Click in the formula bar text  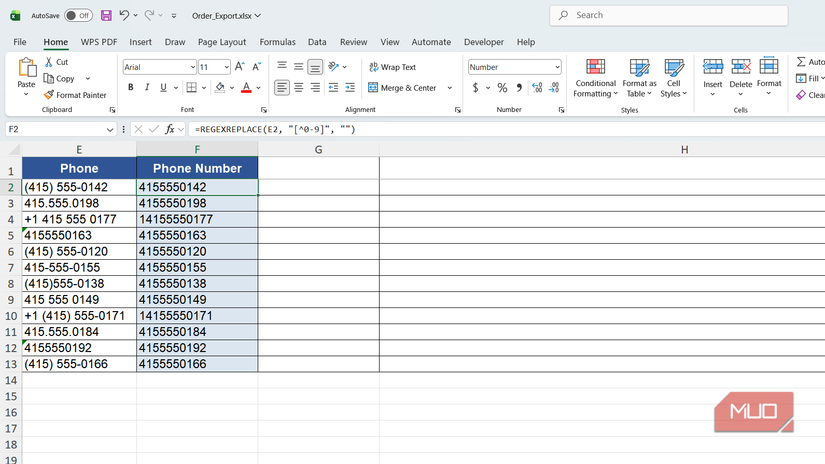275,129
